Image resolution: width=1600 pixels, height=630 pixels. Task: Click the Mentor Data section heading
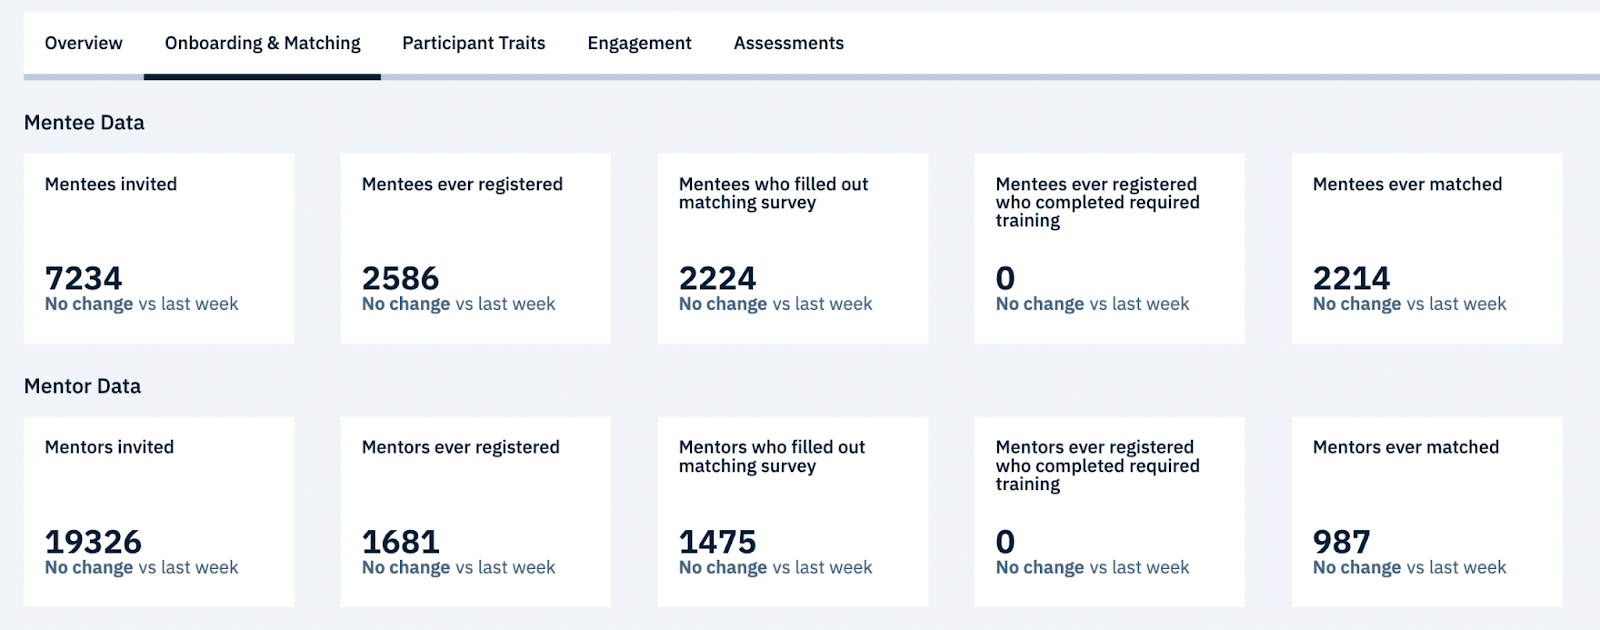coord(82,386)
